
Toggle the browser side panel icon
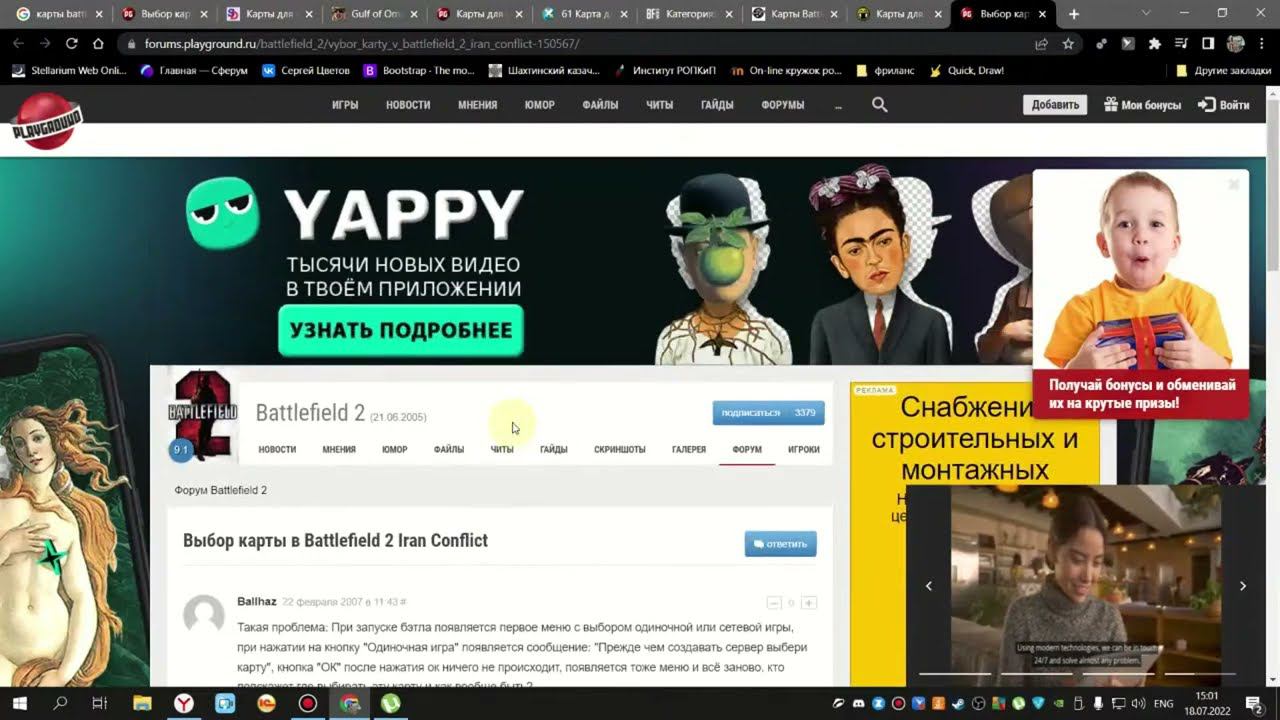pos(1207,44)
